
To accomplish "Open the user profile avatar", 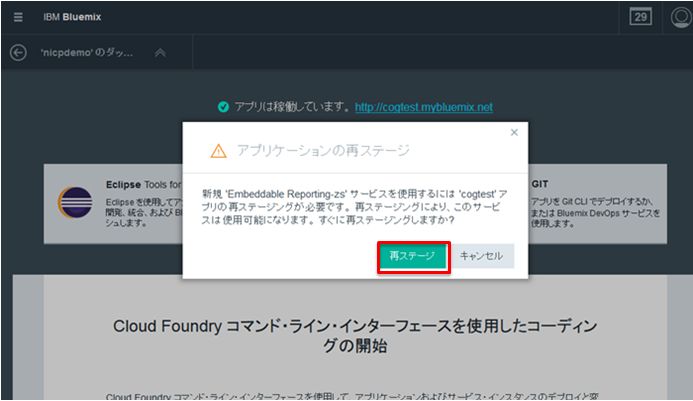I will (x=678, y=18).
